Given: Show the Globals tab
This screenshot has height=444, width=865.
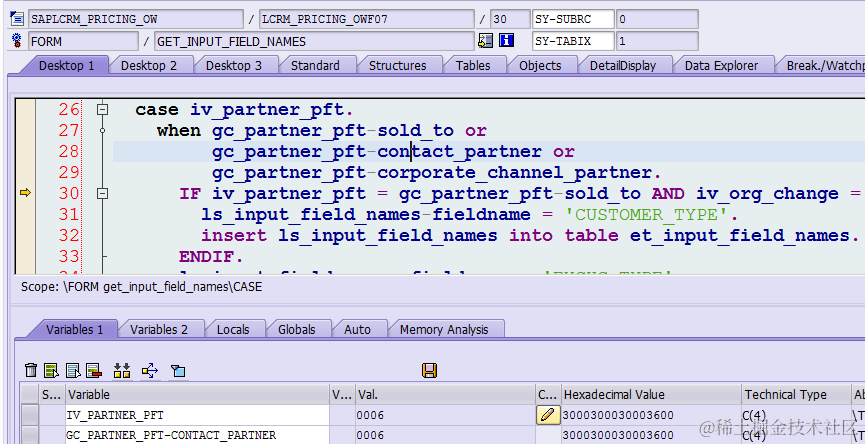Looking at the screenshot, I should [x=296, y=329].
